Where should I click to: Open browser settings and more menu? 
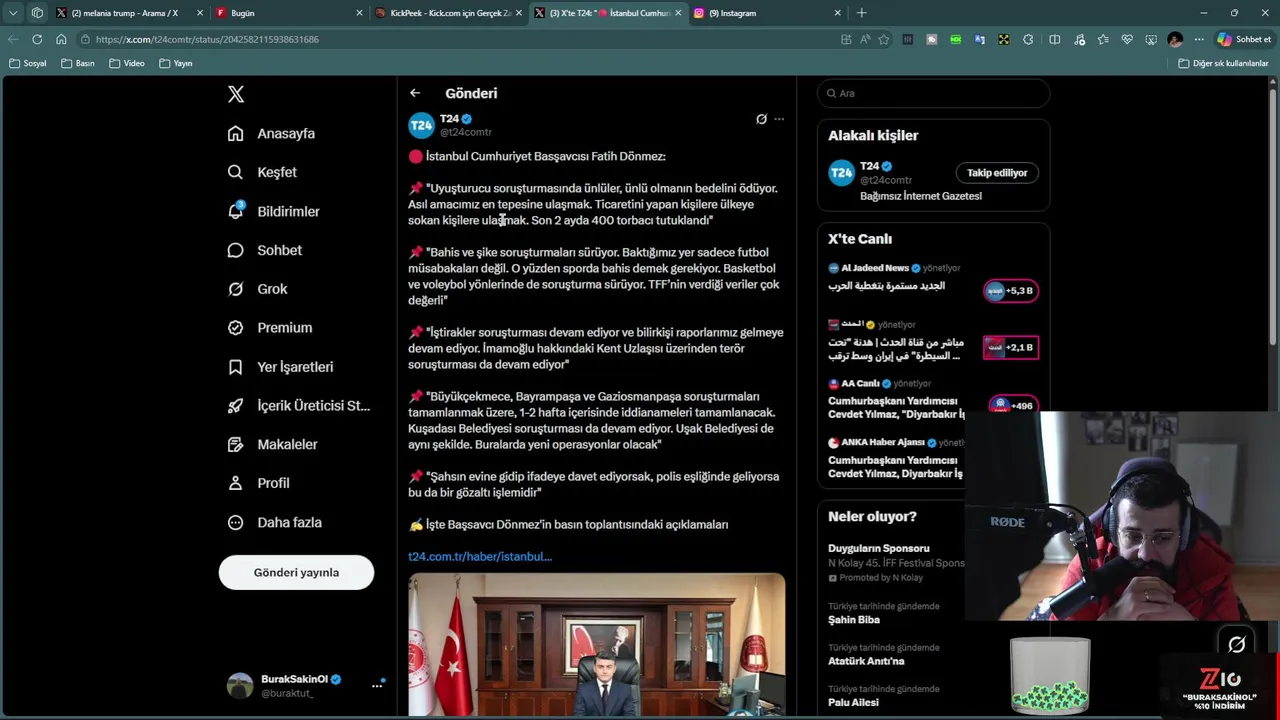1199,39
